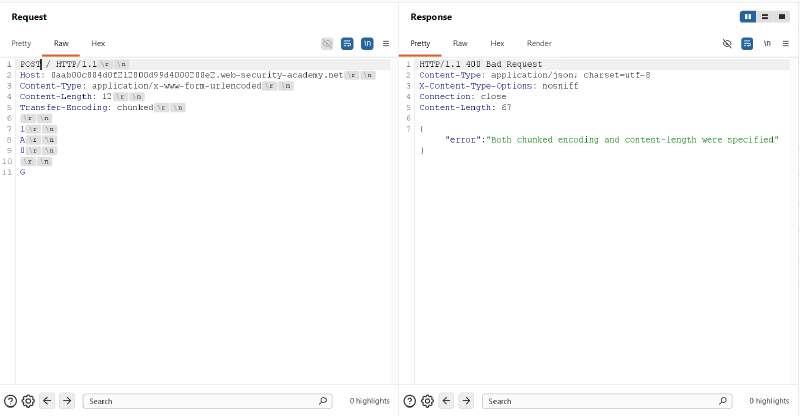Image resolution: width=800 pixels, height=416 pixels.
Task: Click magnifier icon in Response search box
Action: click(722, 401)
